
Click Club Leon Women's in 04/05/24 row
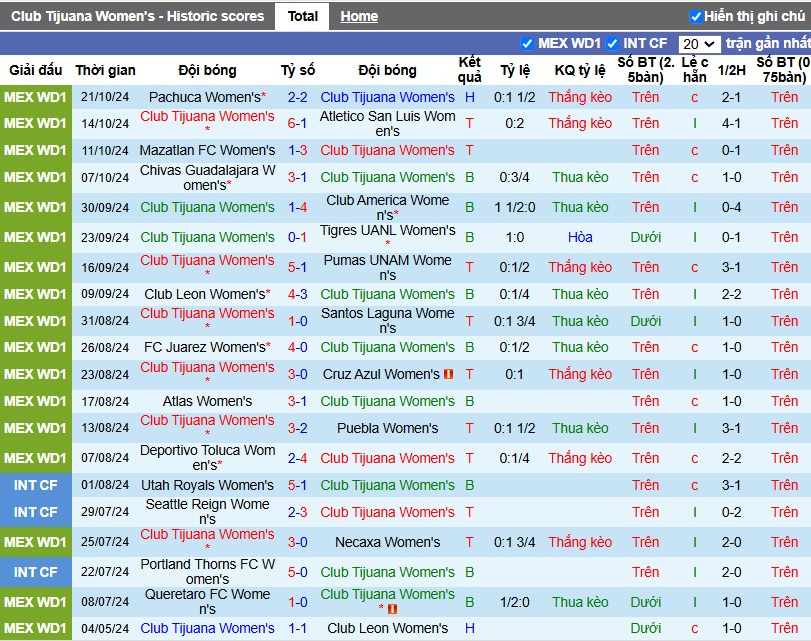pos(387,628)
